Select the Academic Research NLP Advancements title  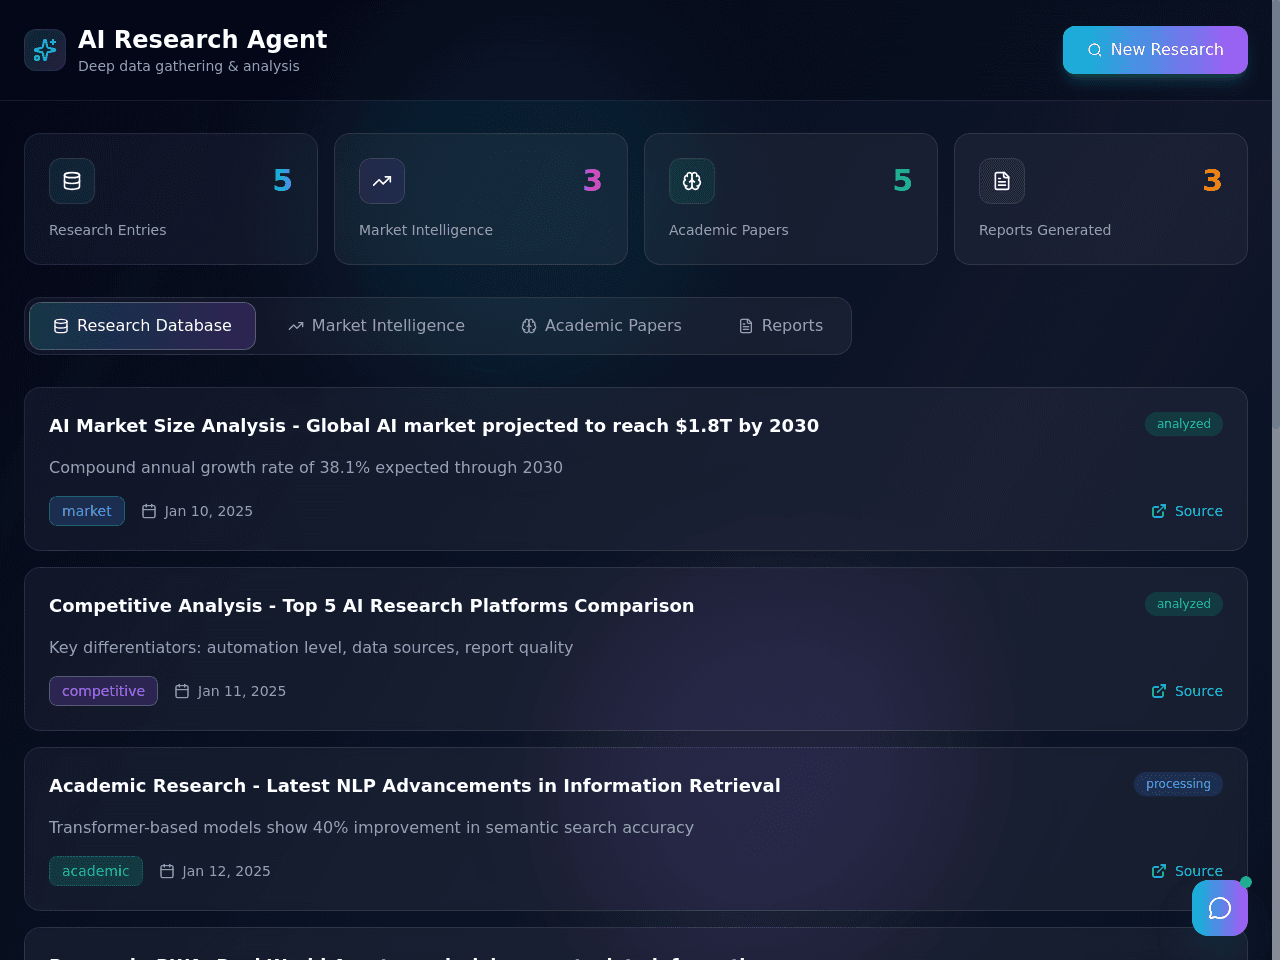415,786
